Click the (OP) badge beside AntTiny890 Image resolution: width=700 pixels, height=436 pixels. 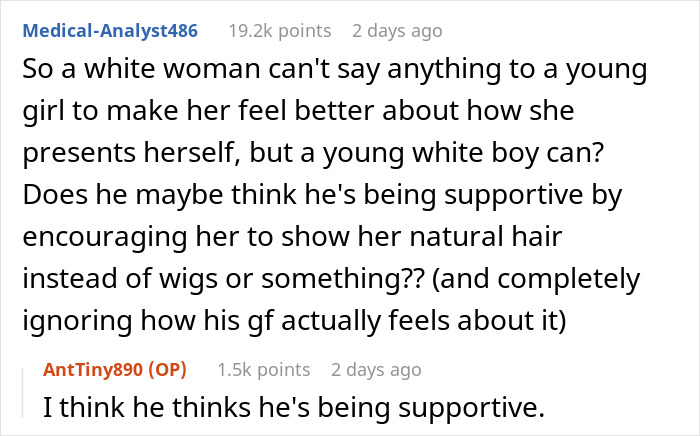tap(167, 370)
